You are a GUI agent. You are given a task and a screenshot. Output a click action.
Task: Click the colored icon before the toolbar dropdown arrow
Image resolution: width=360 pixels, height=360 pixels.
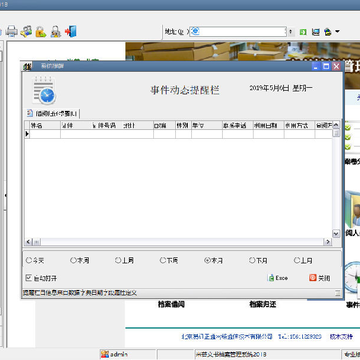coord(327,32)
